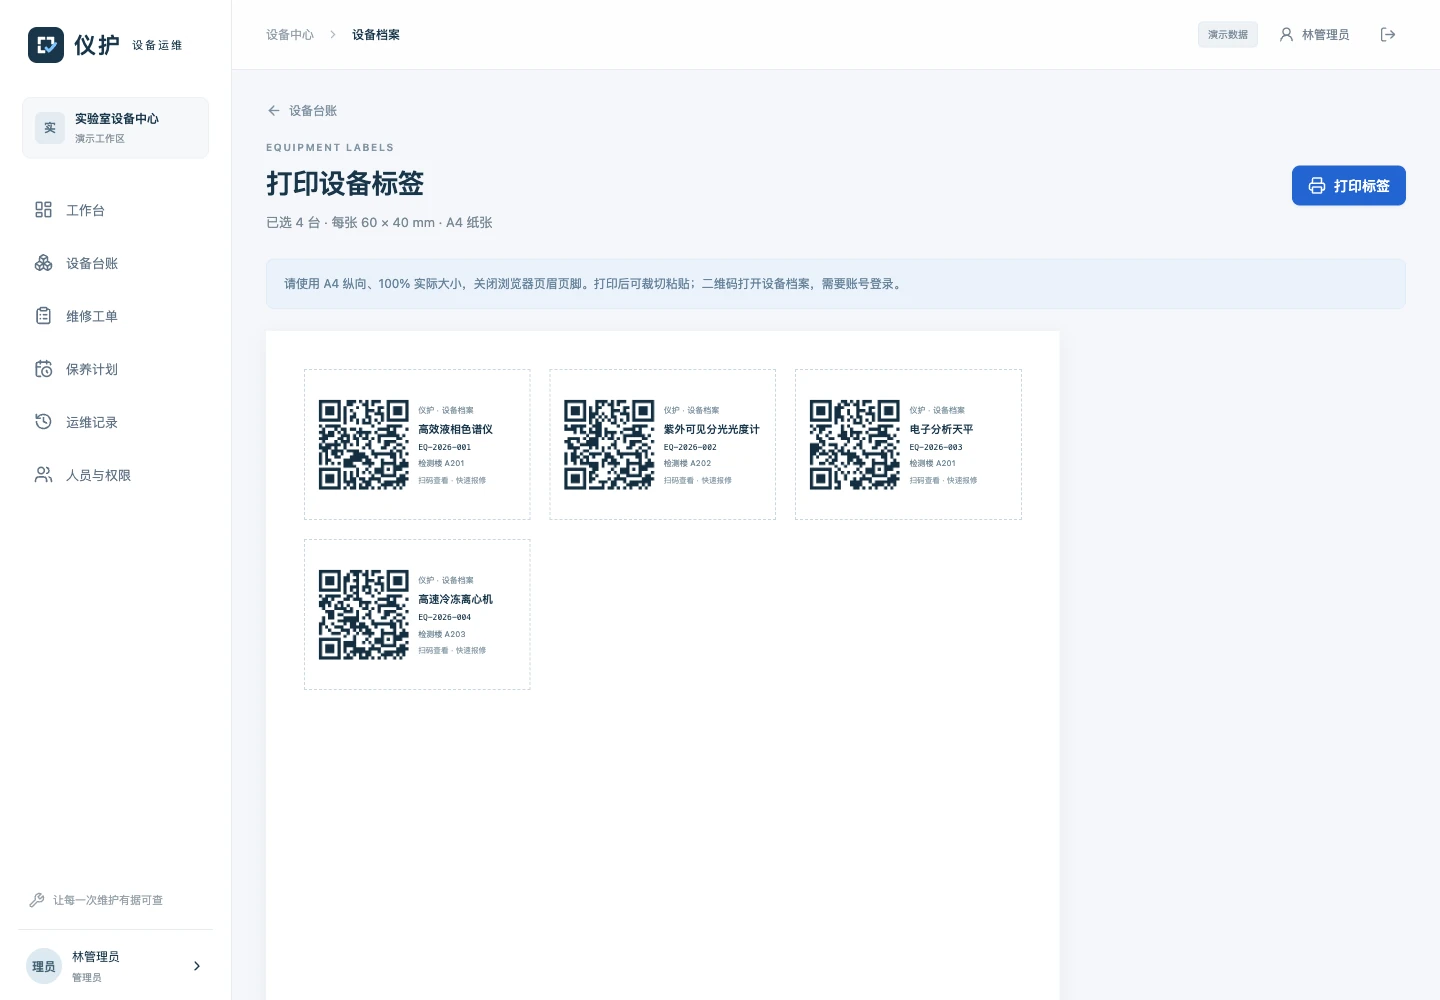Select the 高速冷冻离心机 QR code

(x=363, y=615)
